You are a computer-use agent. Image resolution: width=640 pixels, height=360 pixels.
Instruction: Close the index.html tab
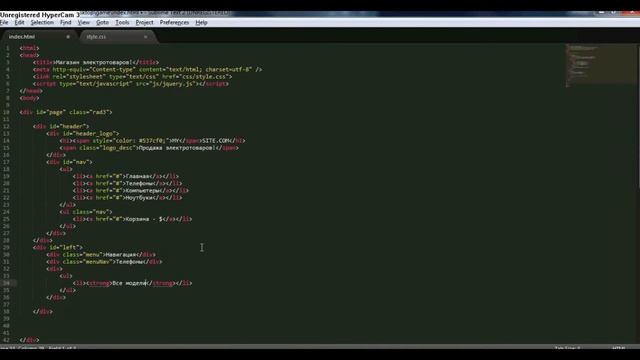point(68,37)
